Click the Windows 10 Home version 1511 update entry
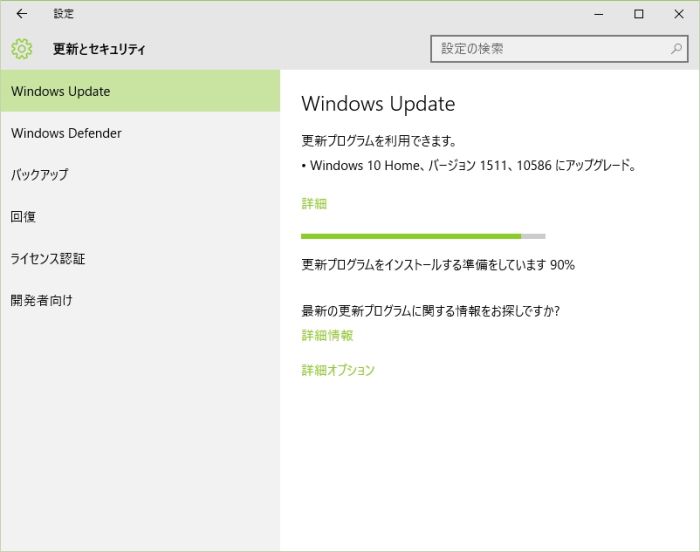The image size is (700, 552). [472, 165]
